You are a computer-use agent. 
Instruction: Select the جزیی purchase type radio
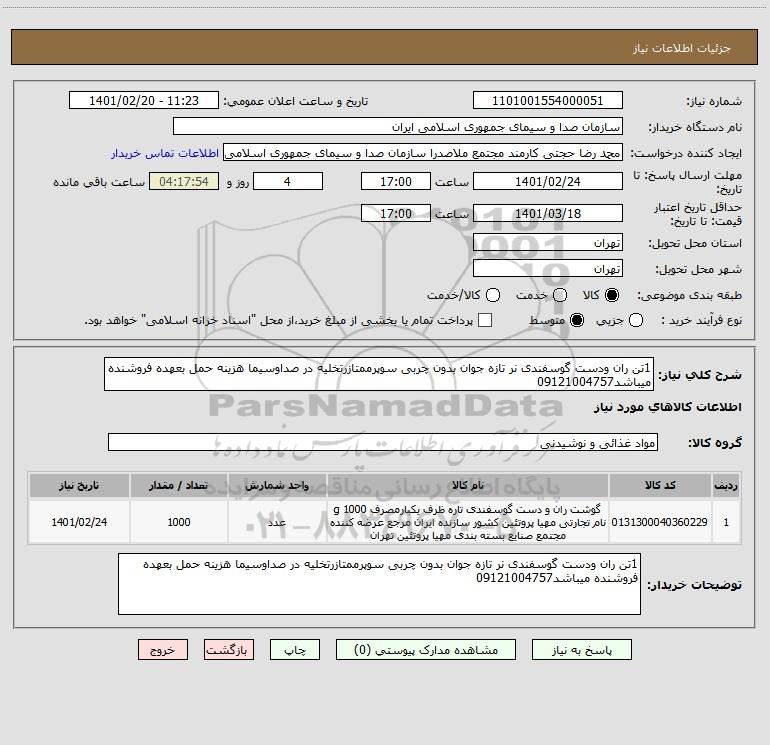click(635, 320)
